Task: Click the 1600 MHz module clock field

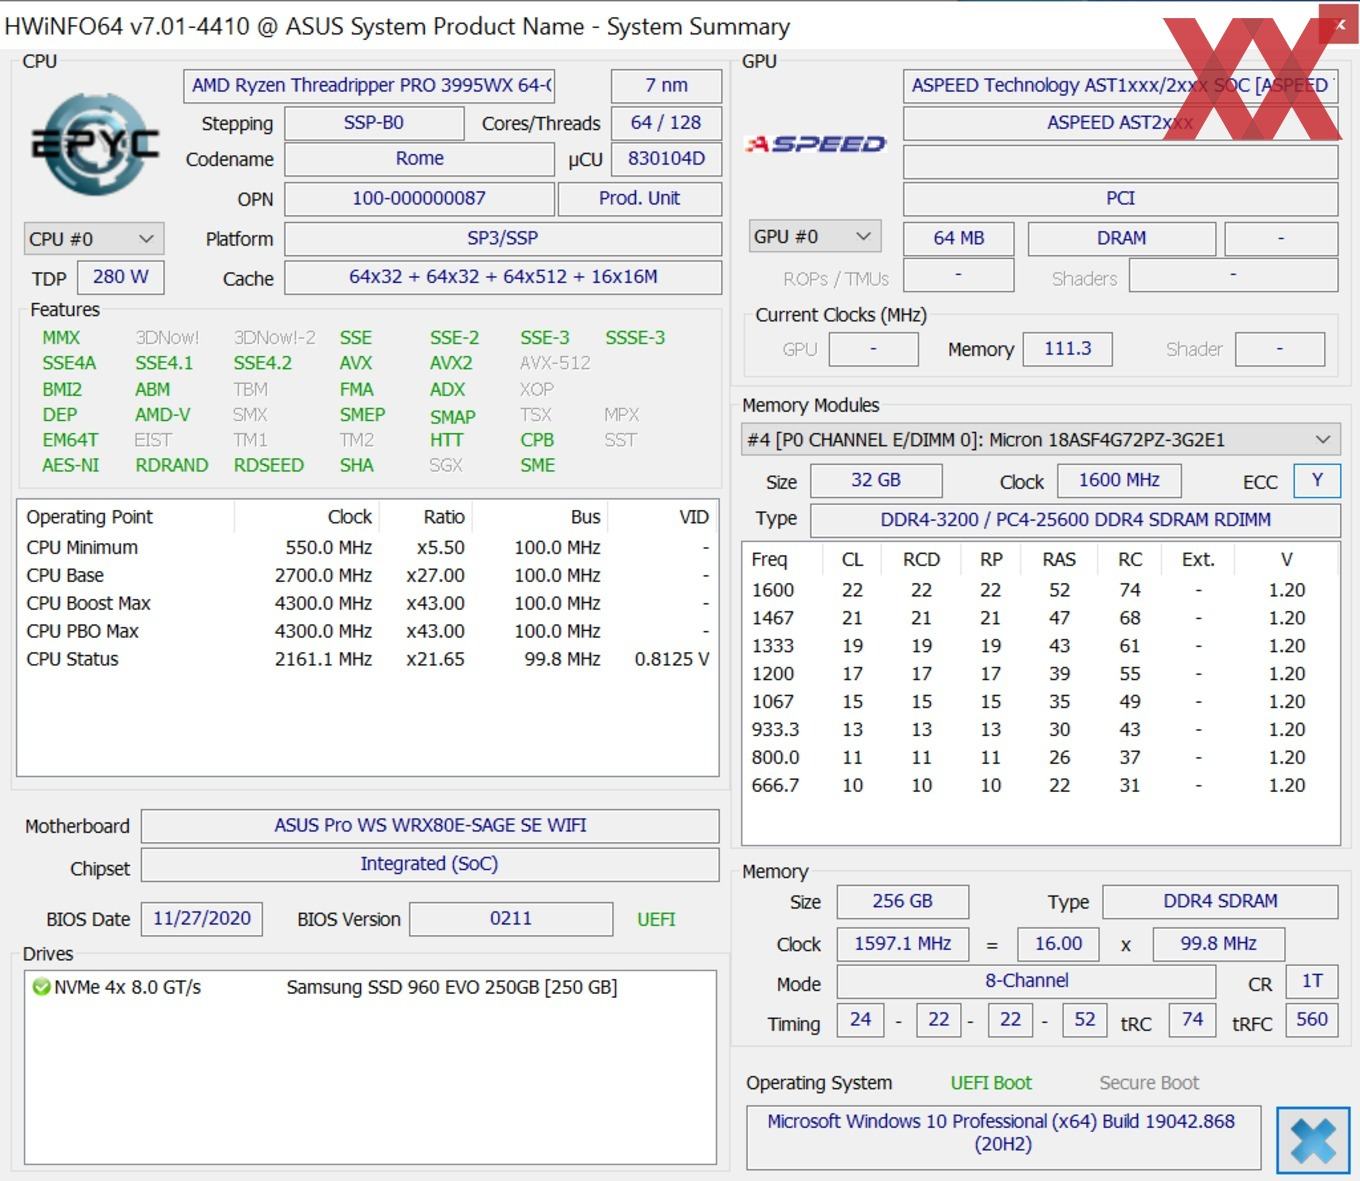Action: click(1119, 480)
